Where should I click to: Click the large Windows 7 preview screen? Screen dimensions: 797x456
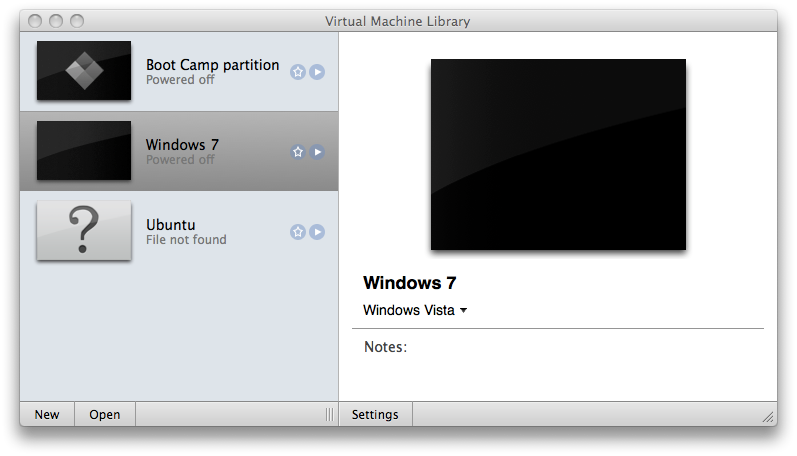click(558, 155)
